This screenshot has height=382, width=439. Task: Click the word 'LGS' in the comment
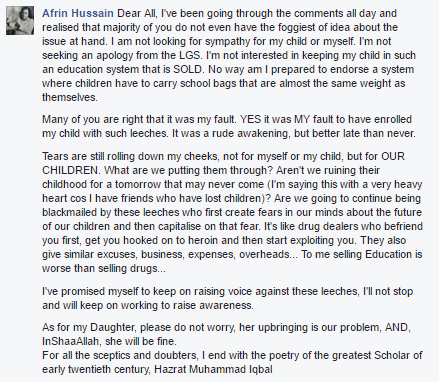point(192,55)
